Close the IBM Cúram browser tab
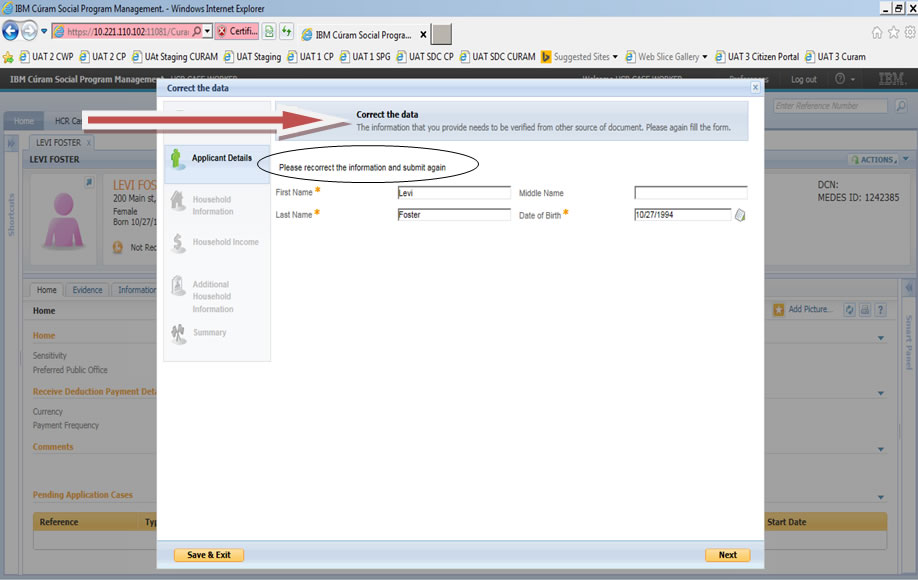 [423, 35]
